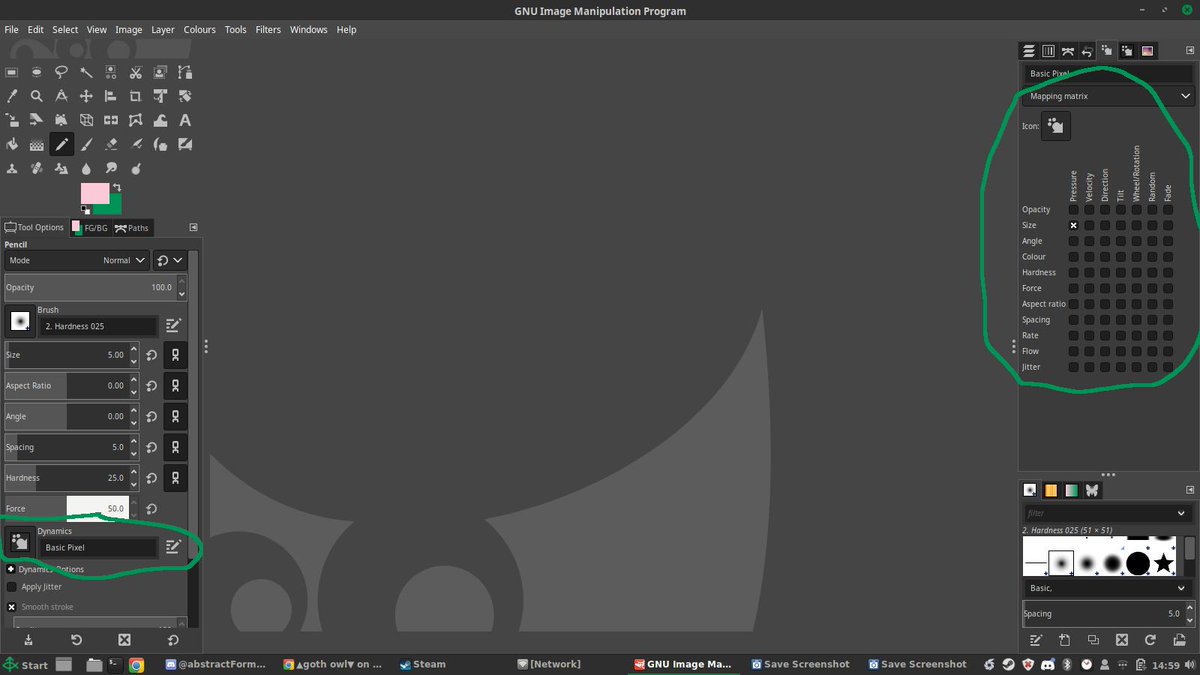Open the Filters menu
The height and width of the screenshot is (675, 1200).
(268, 30)
